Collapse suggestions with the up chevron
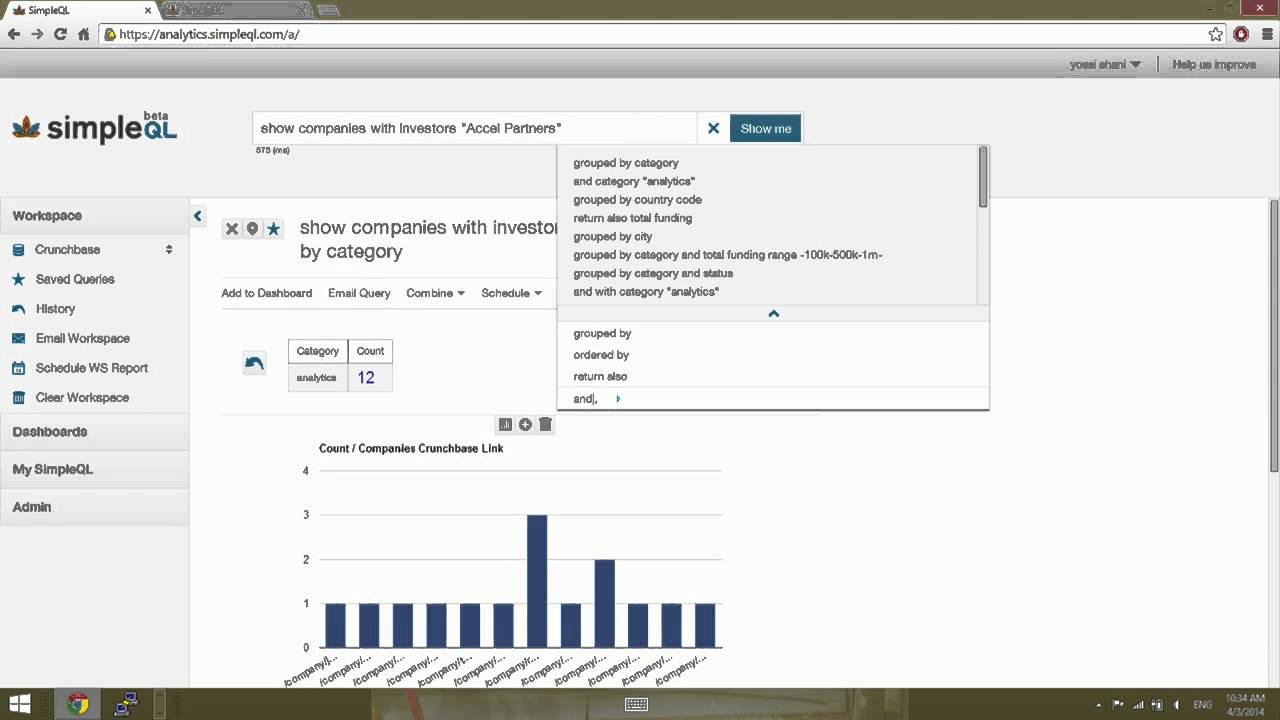Viewport: 1280px width, 720px height. tap(773, 313)
